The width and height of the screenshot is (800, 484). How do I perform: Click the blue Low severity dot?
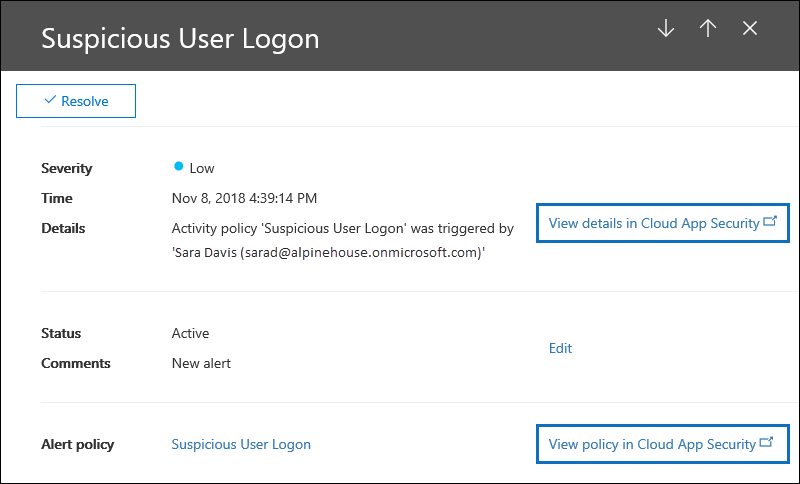click(x=178, y=166)
